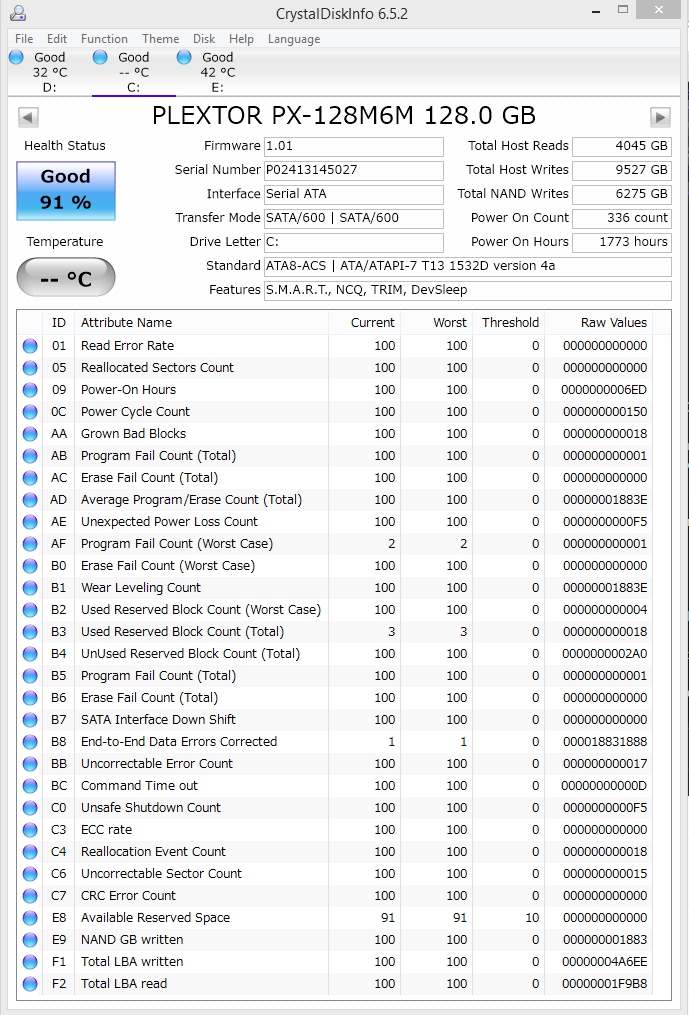Click the Current column header

coord(365,322)
